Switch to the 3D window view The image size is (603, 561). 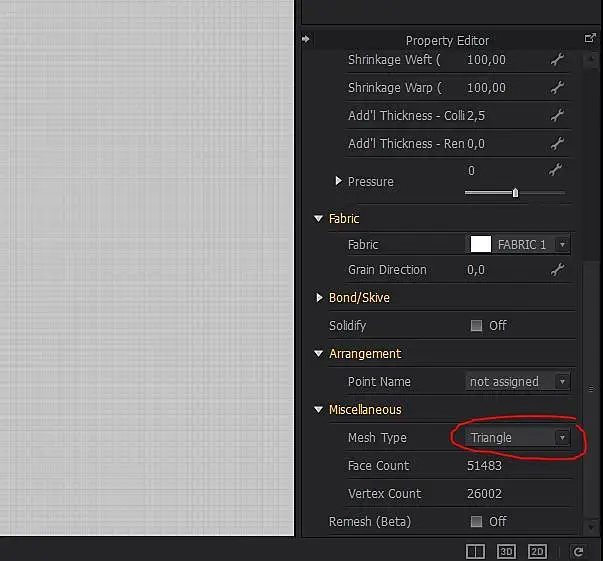(506, 551)
